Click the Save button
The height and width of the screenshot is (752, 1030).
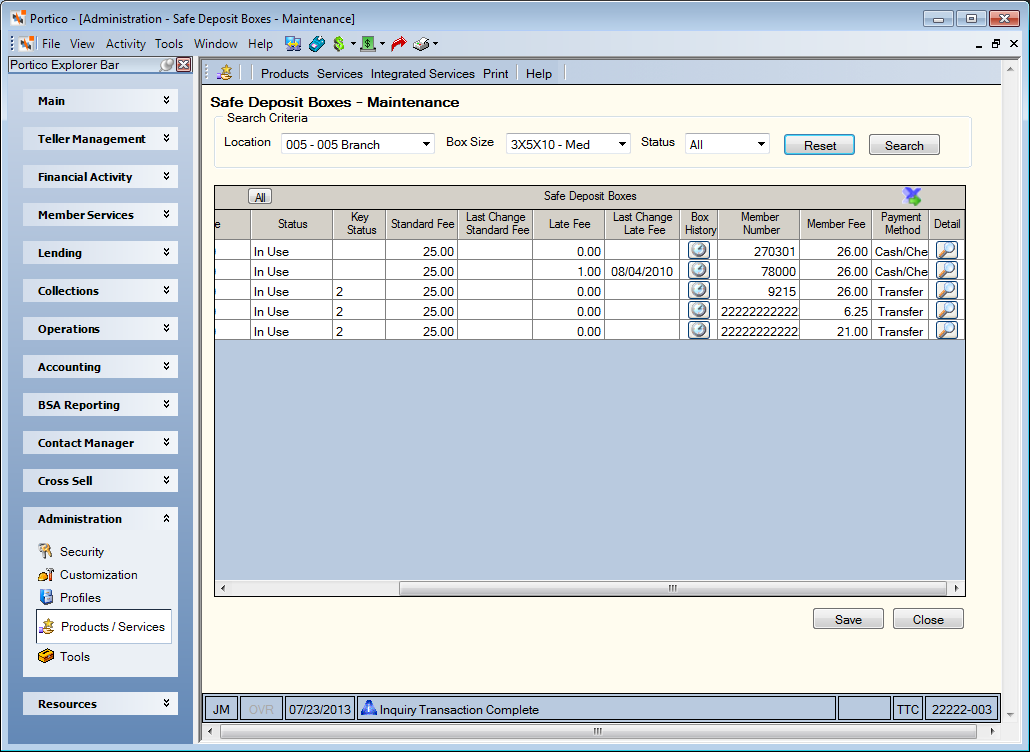point(848,619)
